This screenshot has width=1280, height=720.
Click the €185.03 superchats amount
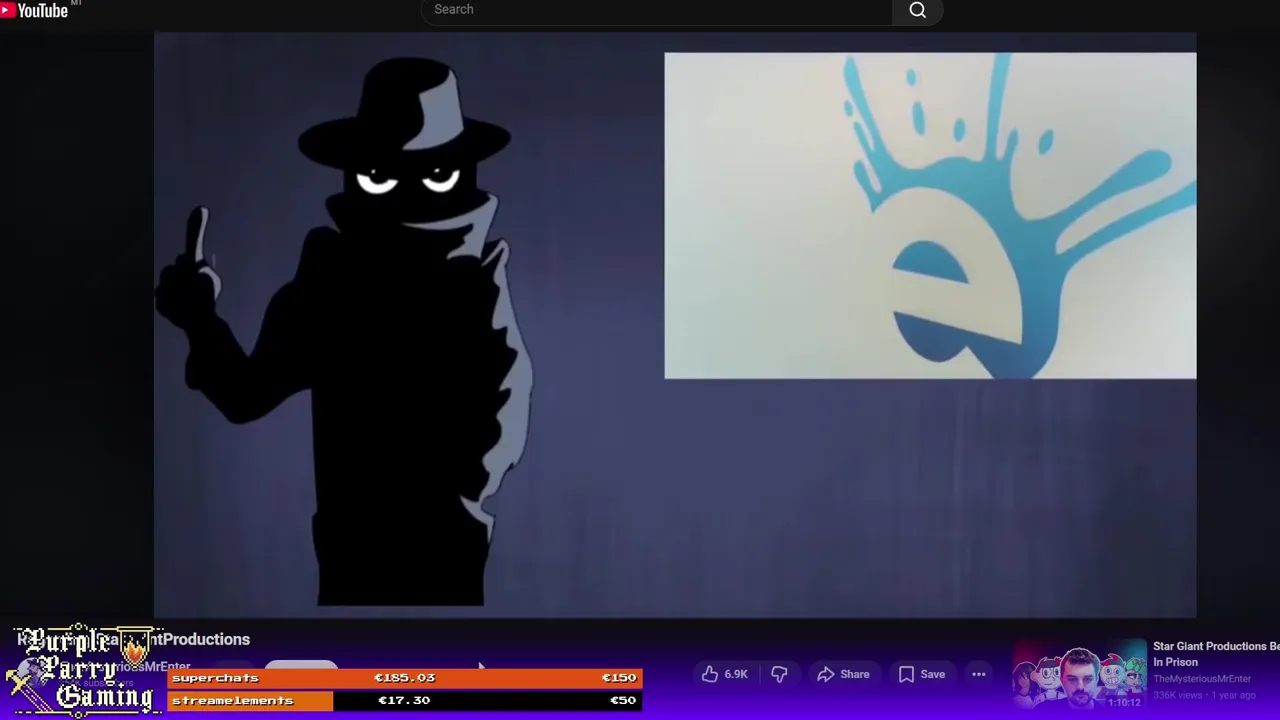tap(404, 678)
